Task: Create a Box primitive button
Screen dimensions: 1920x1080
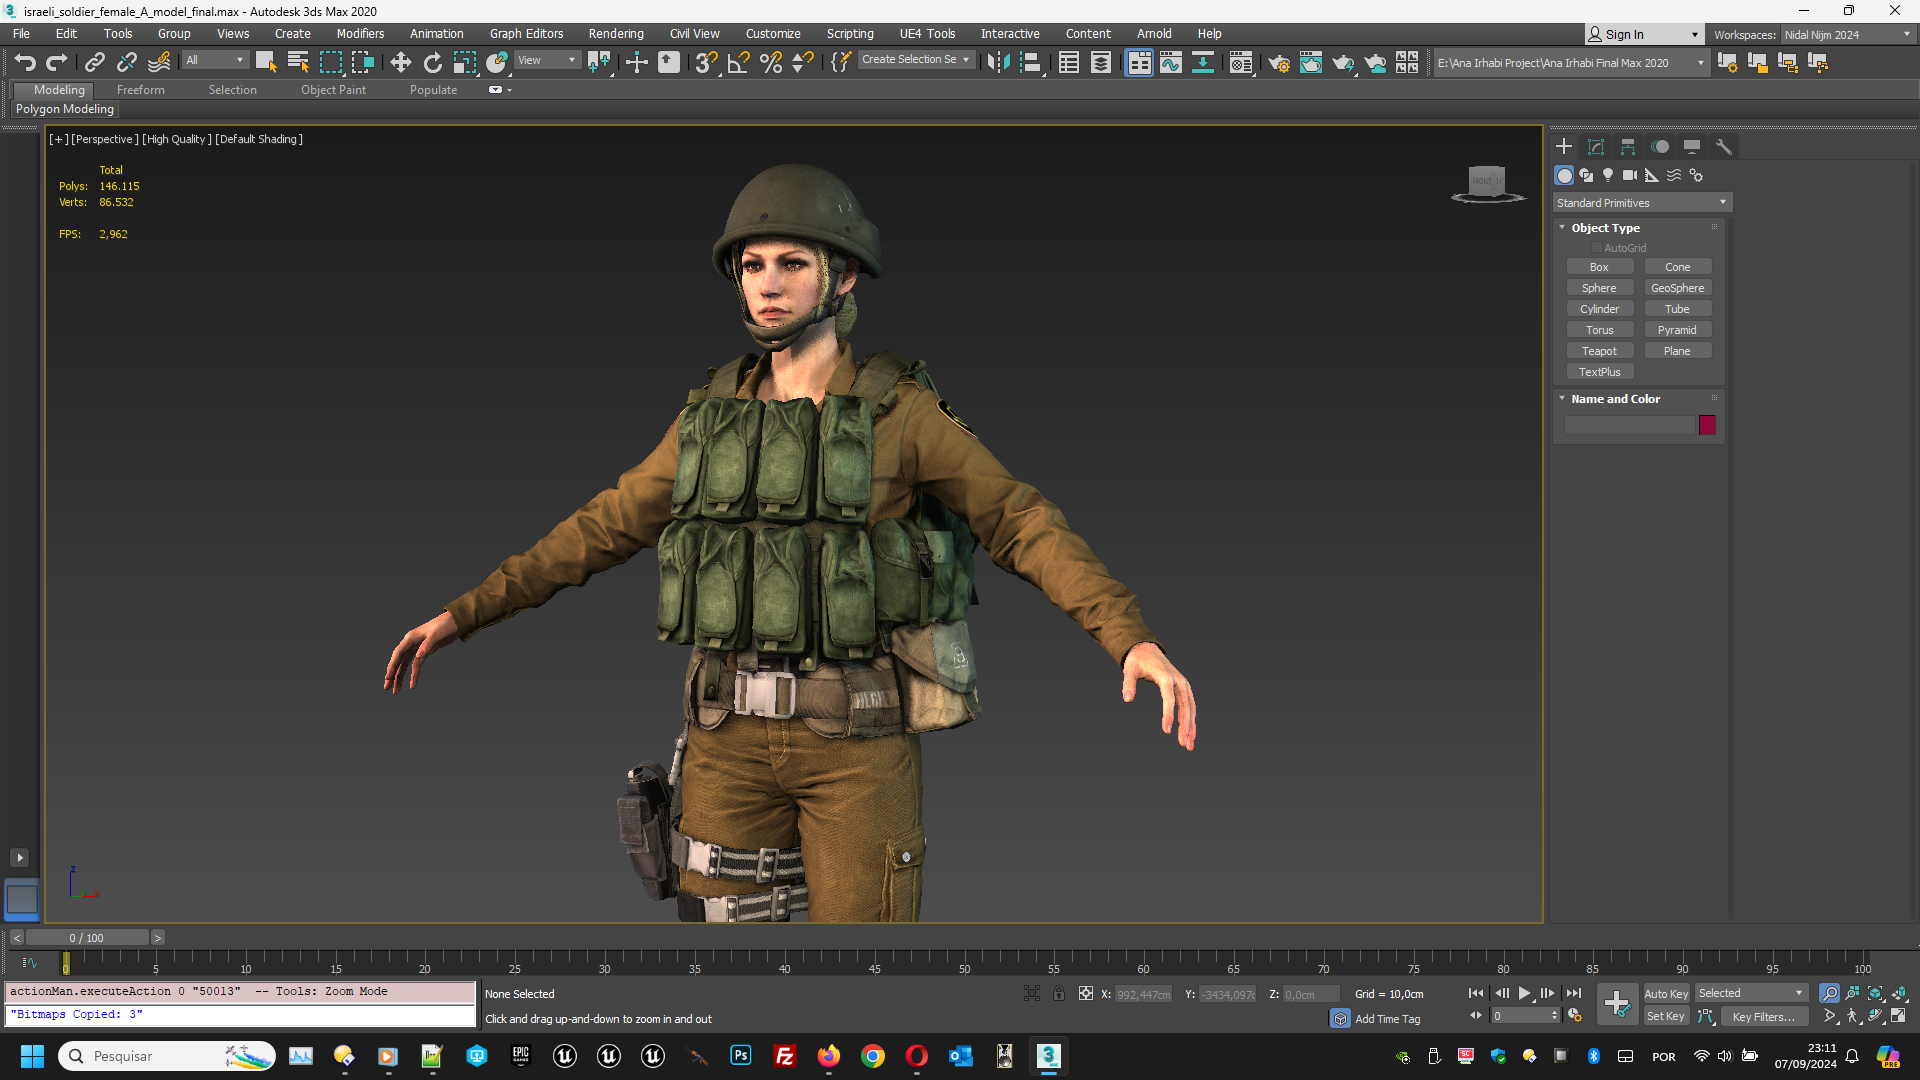Action: [1599, 267]
